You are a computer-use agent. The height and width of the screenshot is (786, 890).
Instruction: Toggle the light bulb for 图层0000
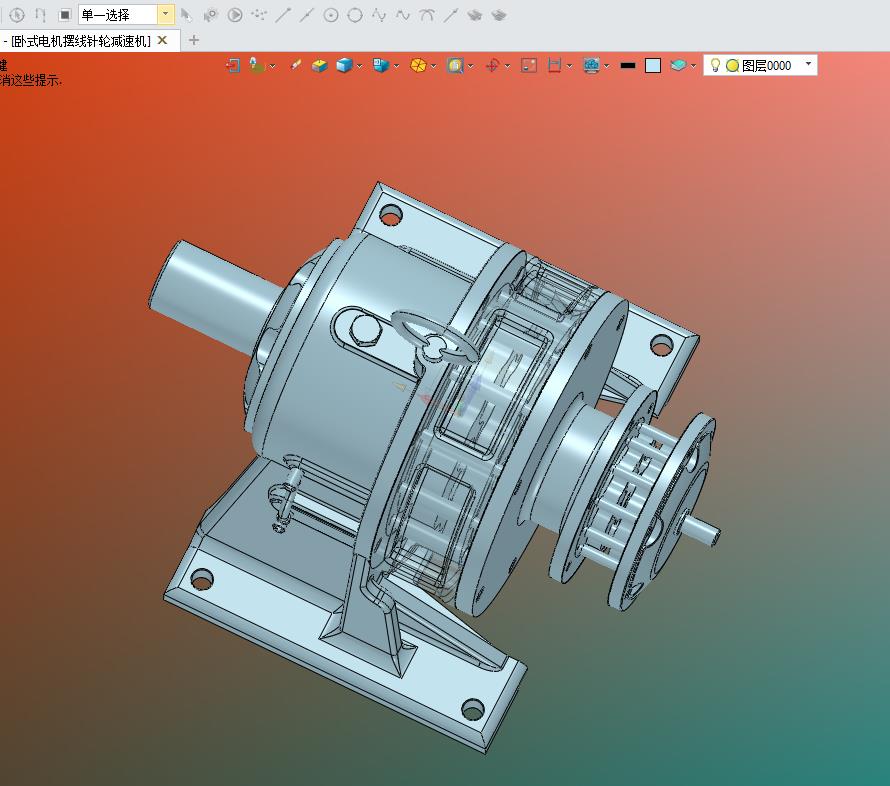click(x=715, y=66)
